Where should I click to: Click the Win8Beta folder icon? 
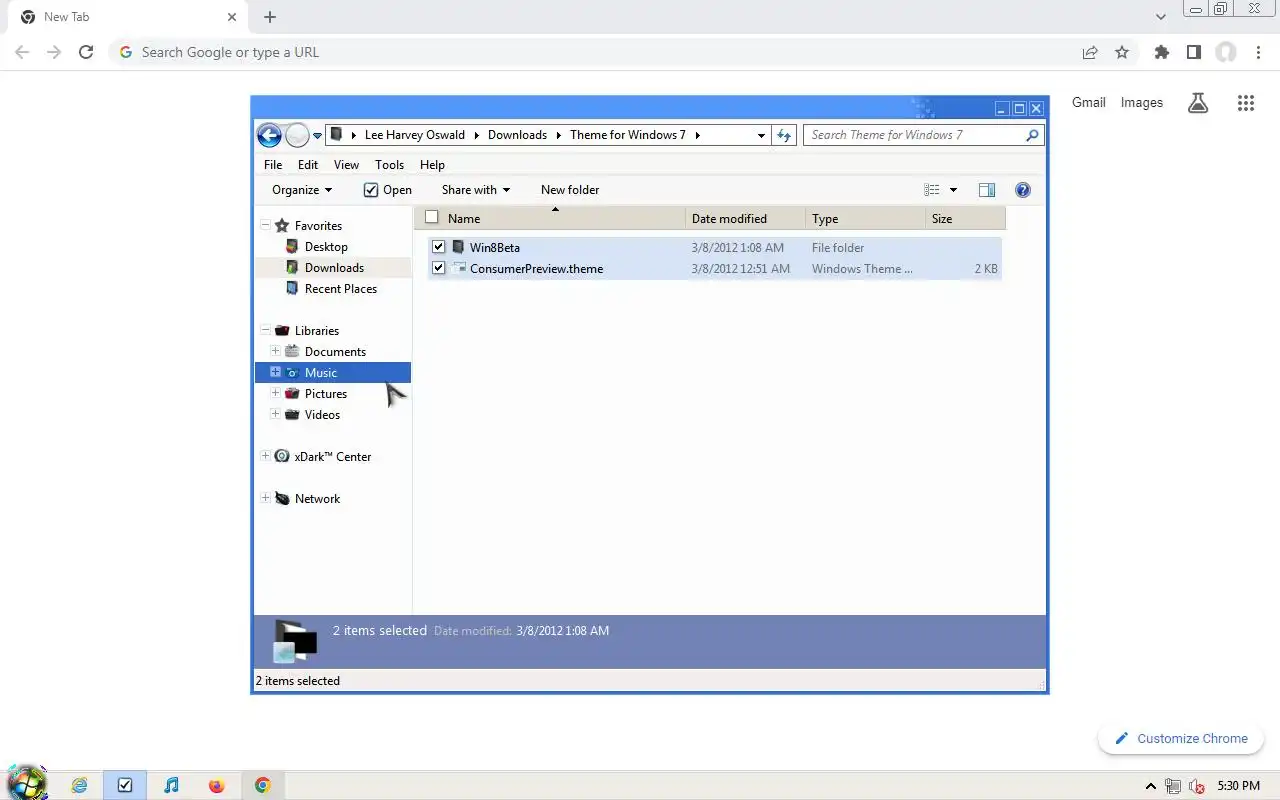[459, 247]
